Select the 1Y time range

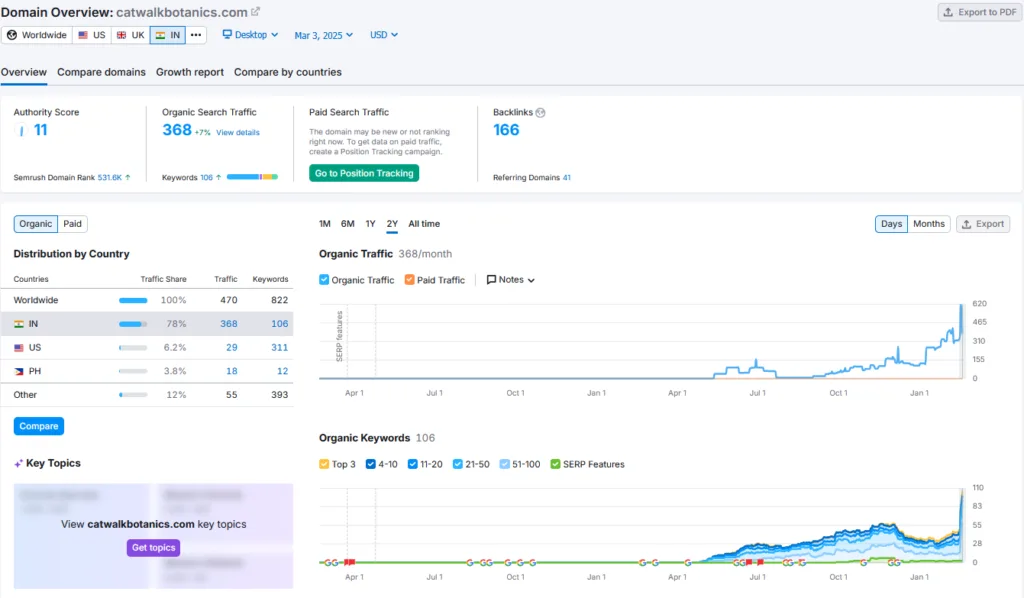pyautogui.click(x=370, y=224)
